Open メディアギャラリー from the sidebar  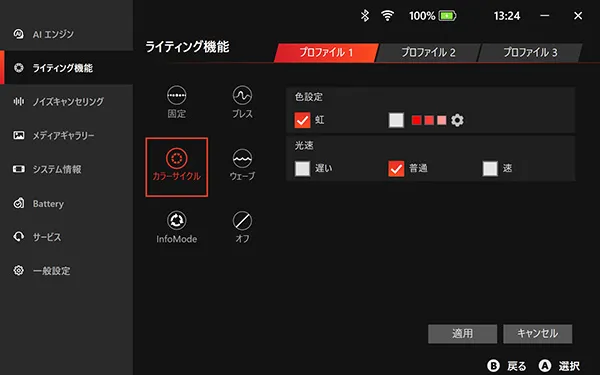(x=67, y=135)
